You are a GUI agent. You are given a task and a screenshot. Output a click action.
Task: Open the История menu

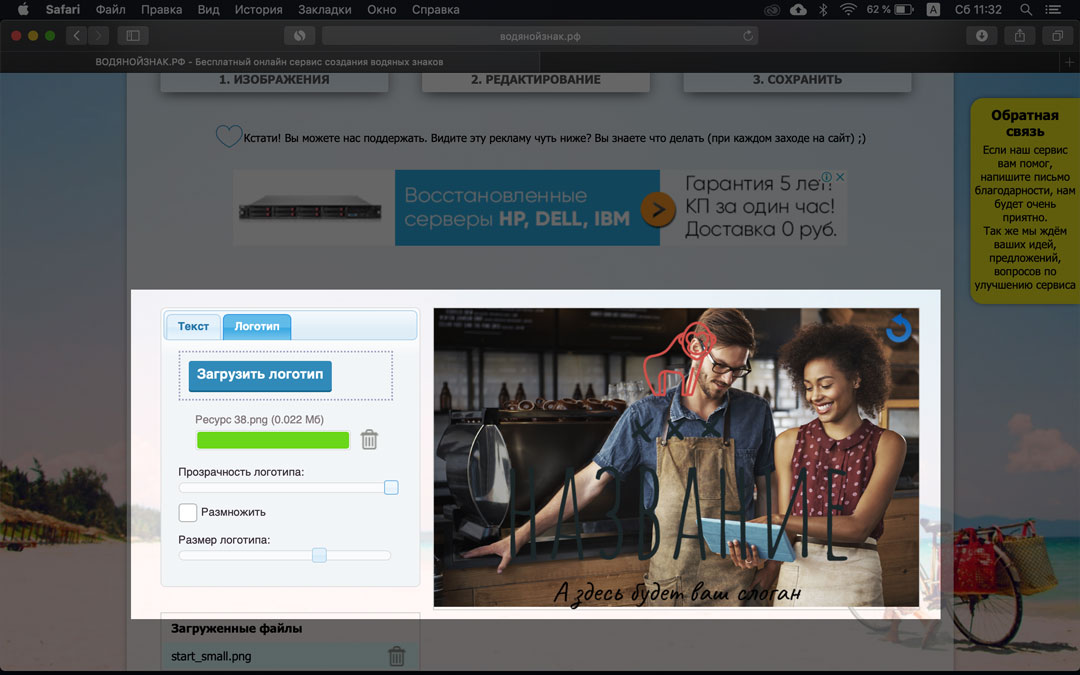click(258, 10)
